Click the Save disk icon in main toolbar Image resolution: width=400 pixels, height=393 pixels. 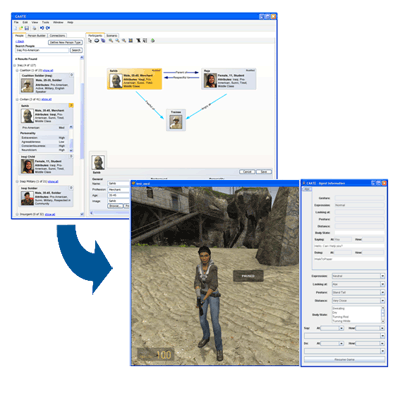(x=26, y=28)
